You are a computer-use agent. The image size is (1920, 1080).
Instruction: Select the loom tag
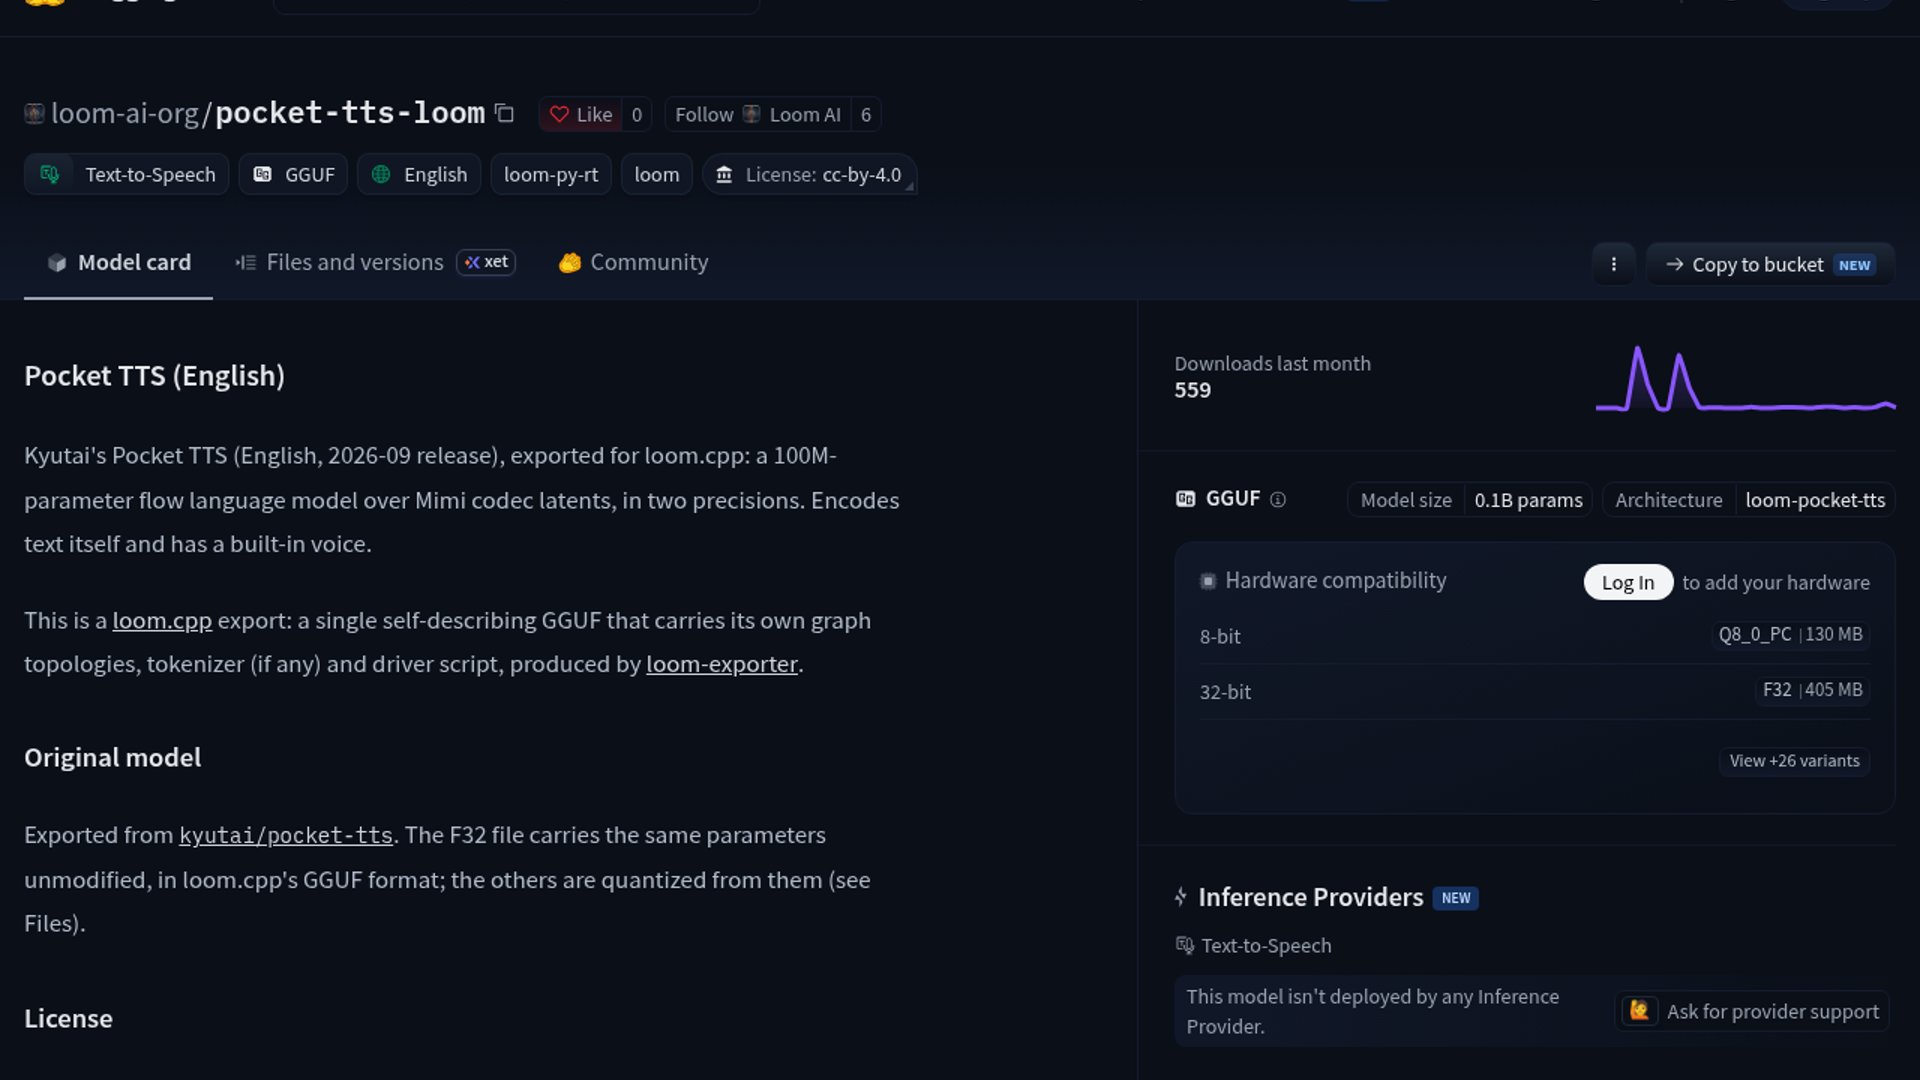pyautogui.click(x=657, y=174)
